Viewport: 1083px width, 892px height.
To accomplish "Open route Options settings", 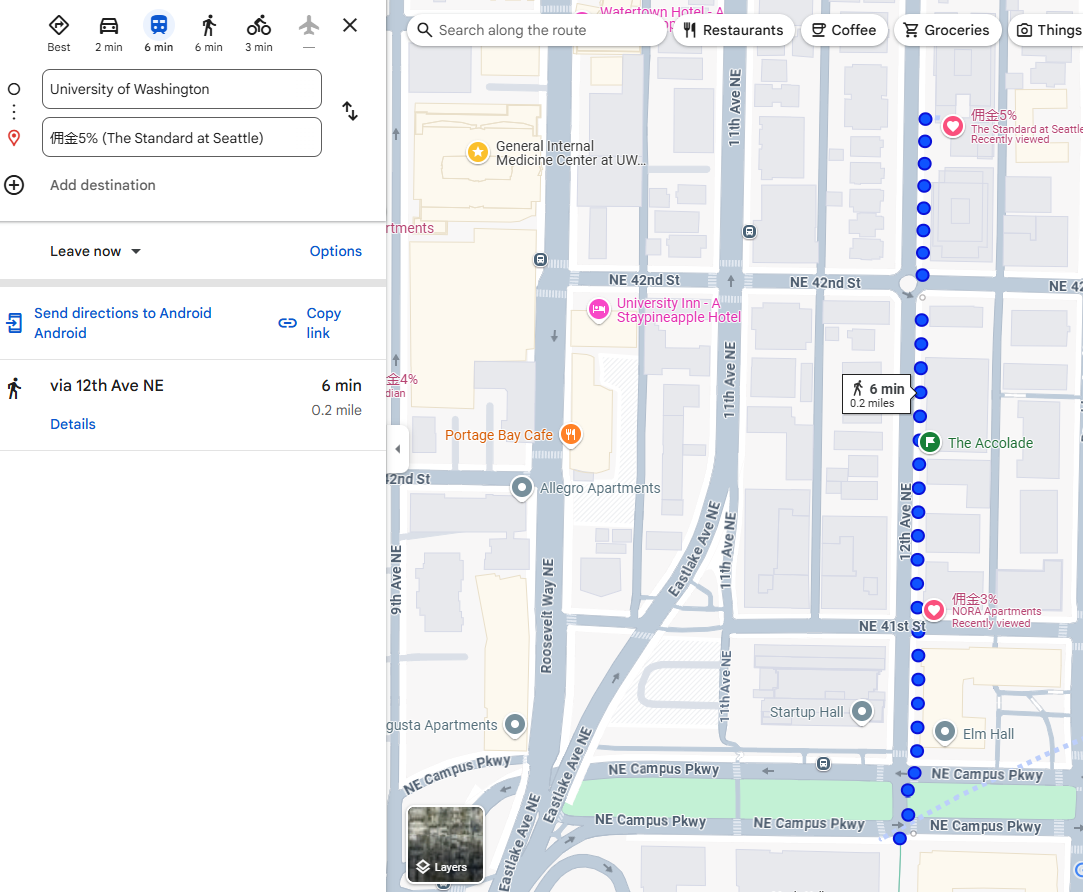I will [335, 251].
